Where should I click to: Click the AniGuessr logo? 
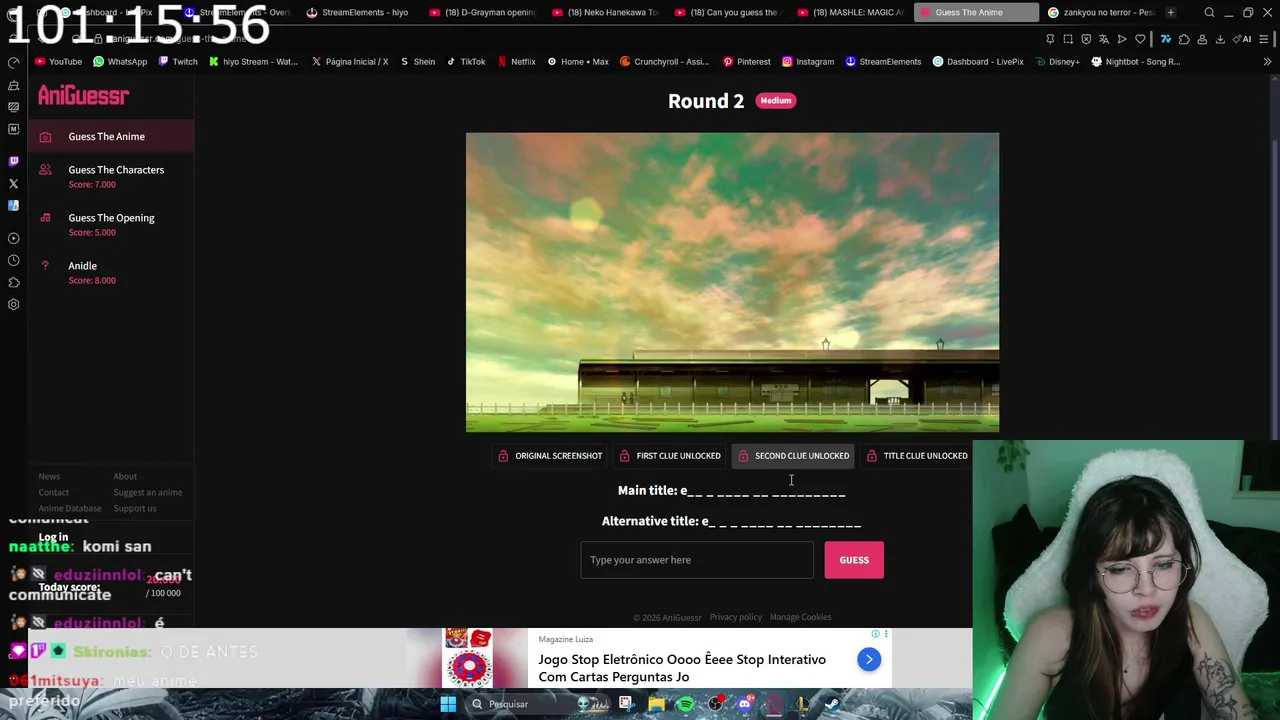tap(84, 96)
